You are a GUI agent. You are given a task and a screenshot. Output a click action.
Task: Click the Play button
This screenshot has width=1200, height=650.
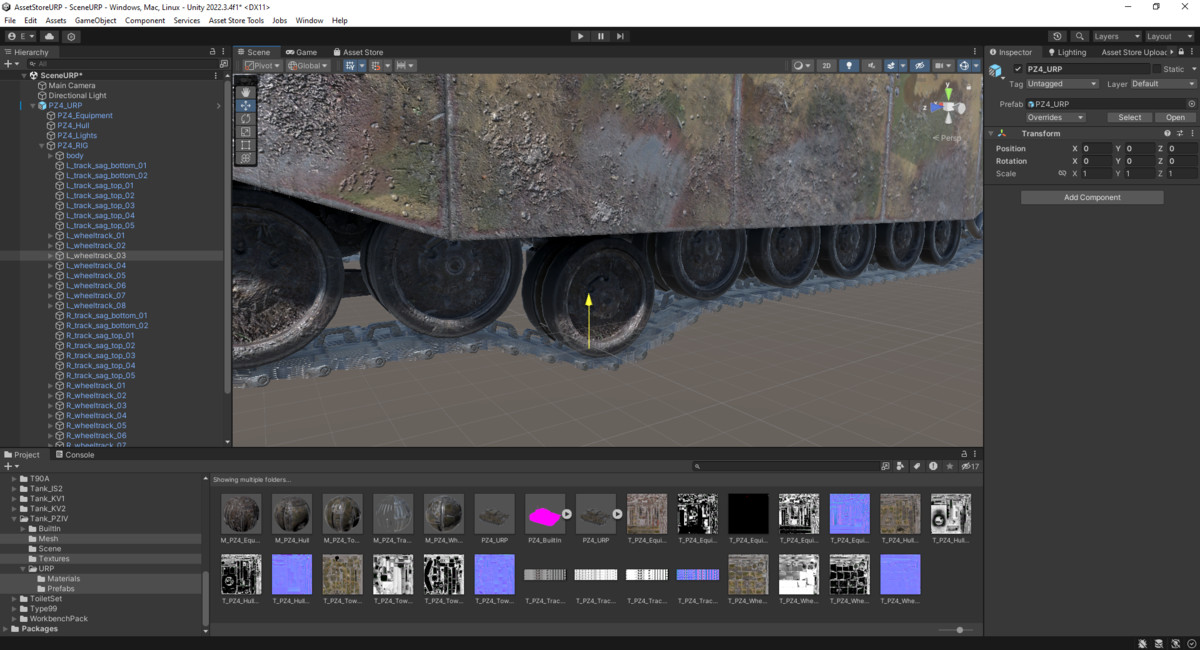click(580, 36)
